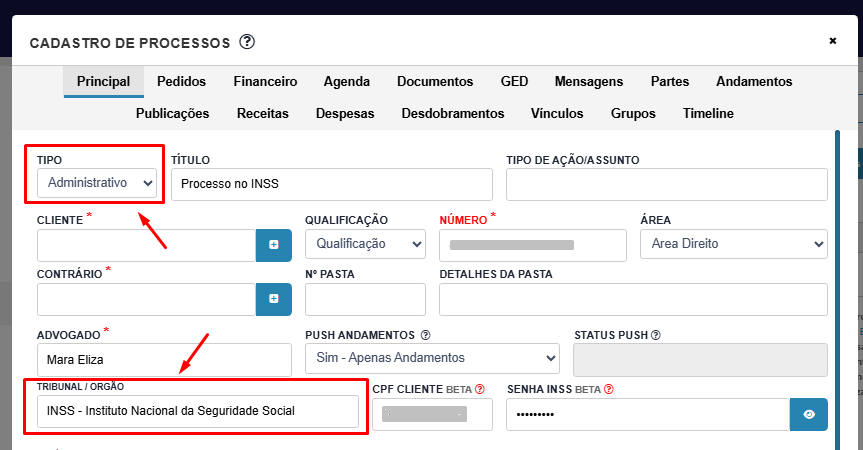This screenshot has width=863, height=450.
Task: Expand Push Andamentos dropdown
Action: (433, 358)
